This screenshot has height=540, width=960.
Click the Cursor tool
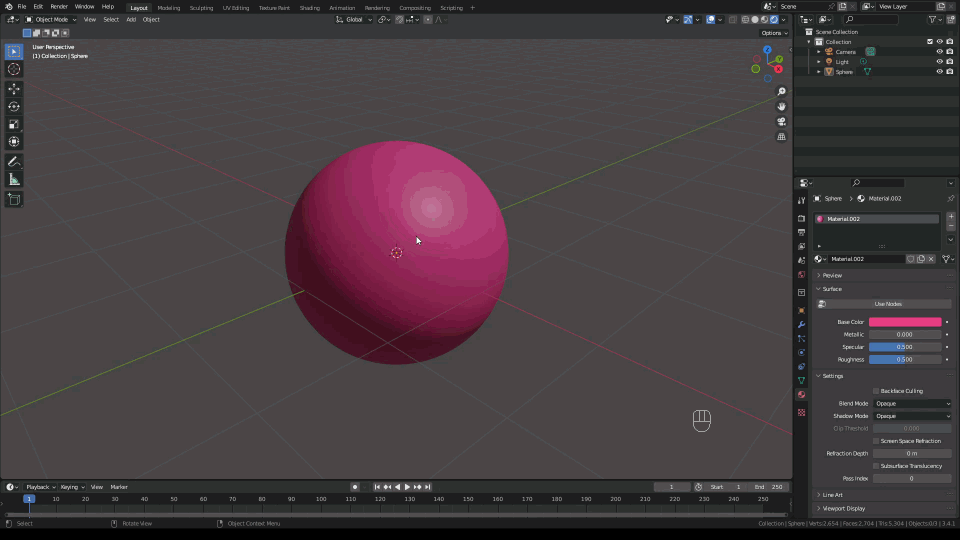click(x=14, y=69)
